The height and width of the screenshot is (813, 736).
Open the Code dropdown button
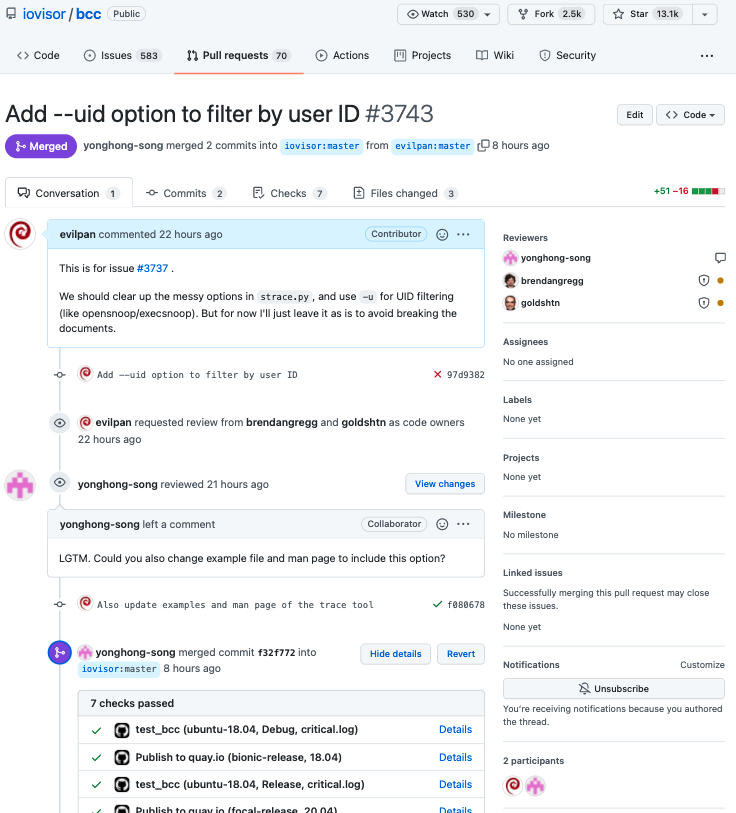691,115
